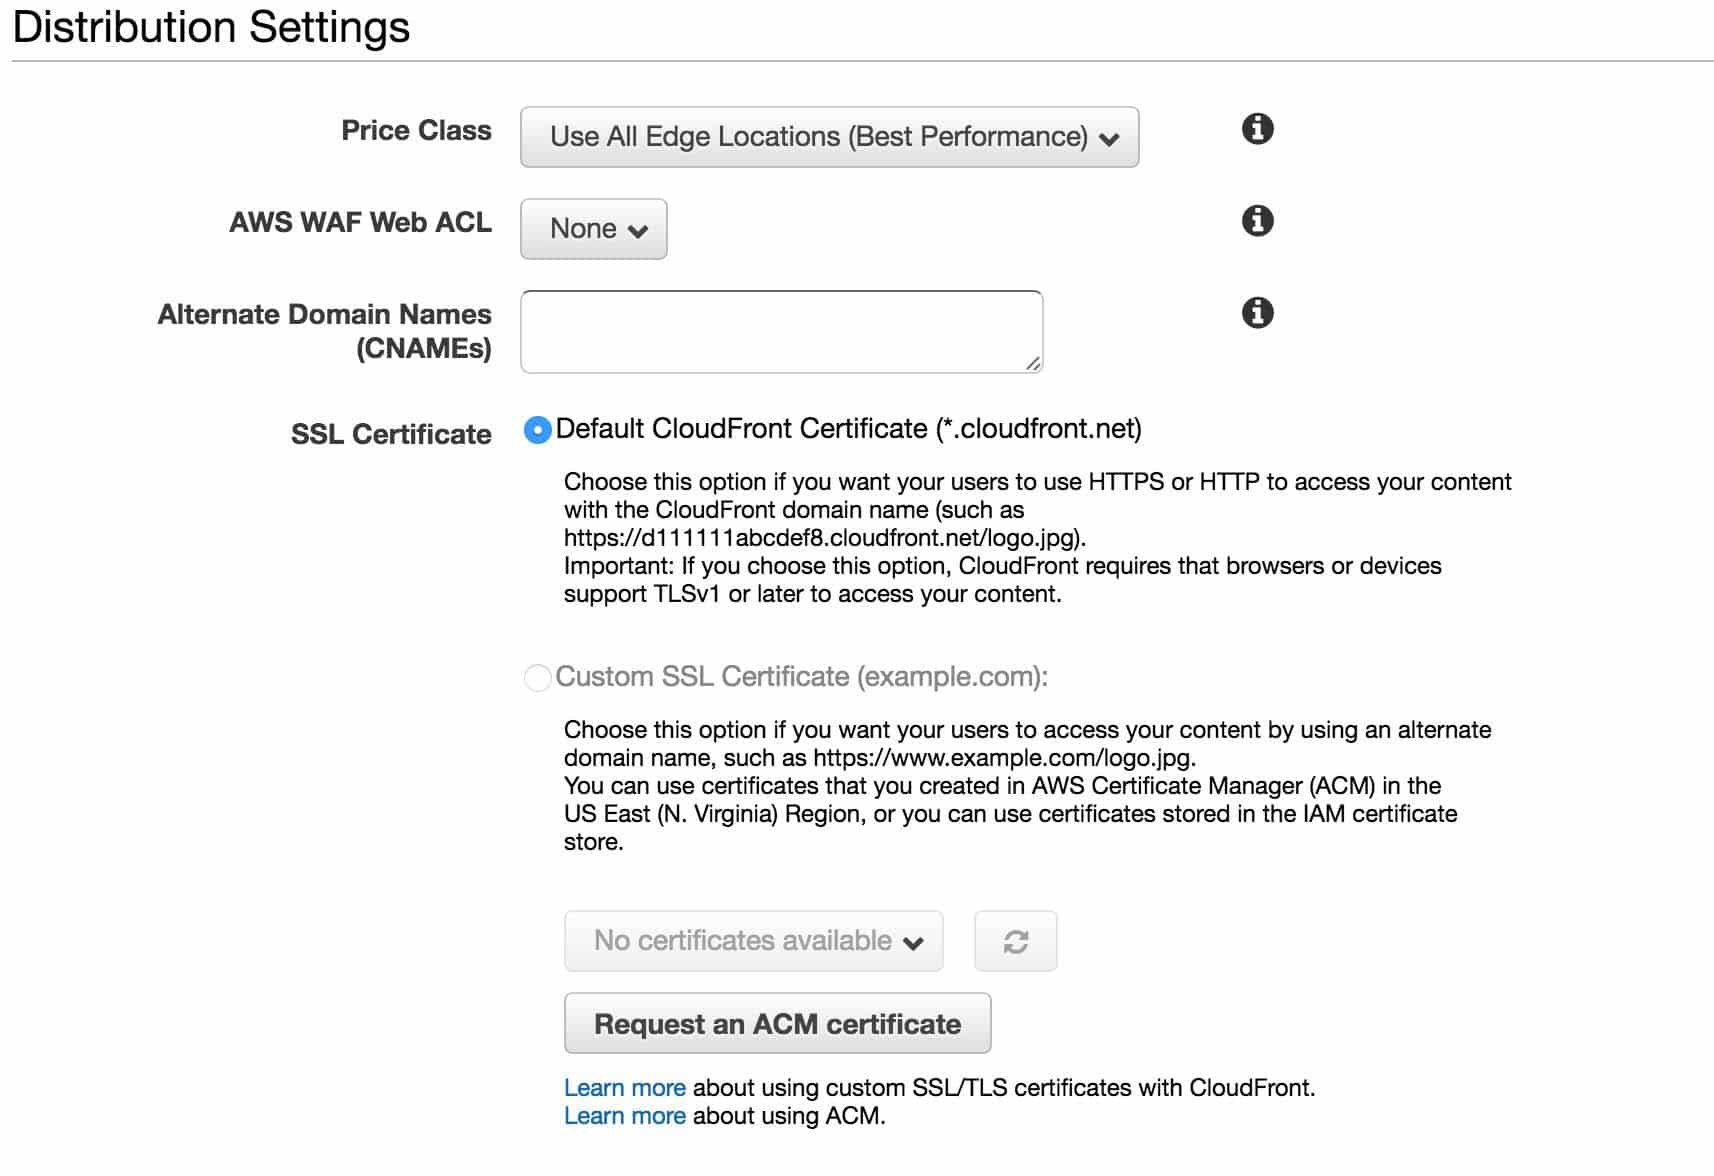Enable the (*.cloudfront.net) certificate choice
This screenshot has width=1714, height=1176.
[x=538, y=428]
